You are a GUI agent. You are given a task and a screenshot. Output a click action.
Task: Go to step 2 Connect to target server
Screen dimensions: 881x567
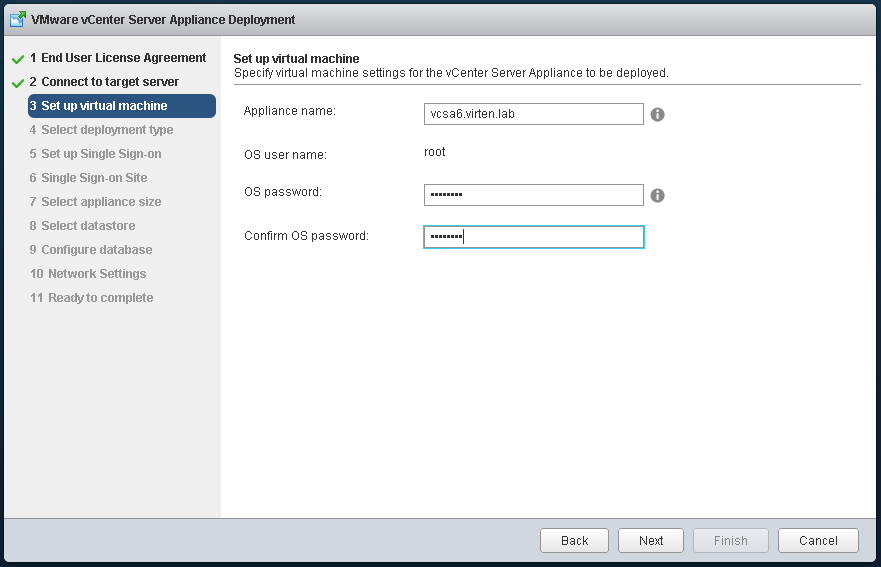[x=104, y=82]
